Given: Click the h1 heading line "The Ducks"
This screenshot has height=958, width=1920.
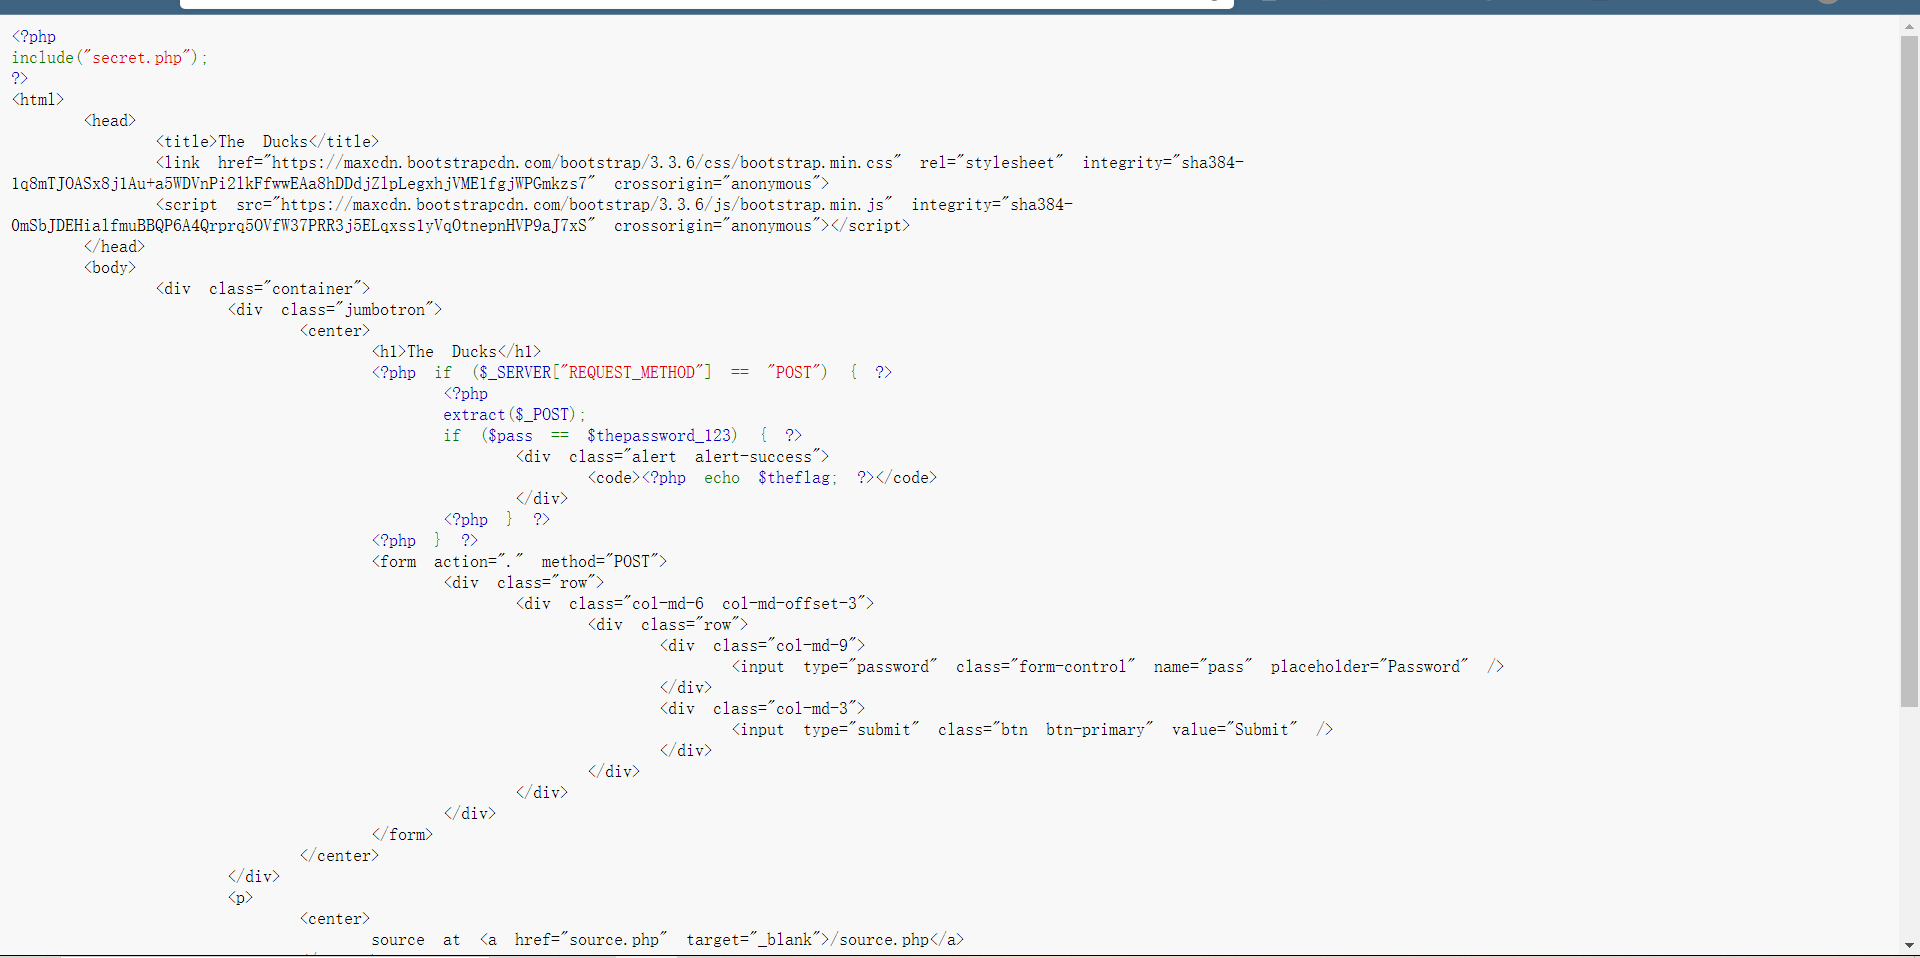Looking at the screenshot, I should coord(456,351).
